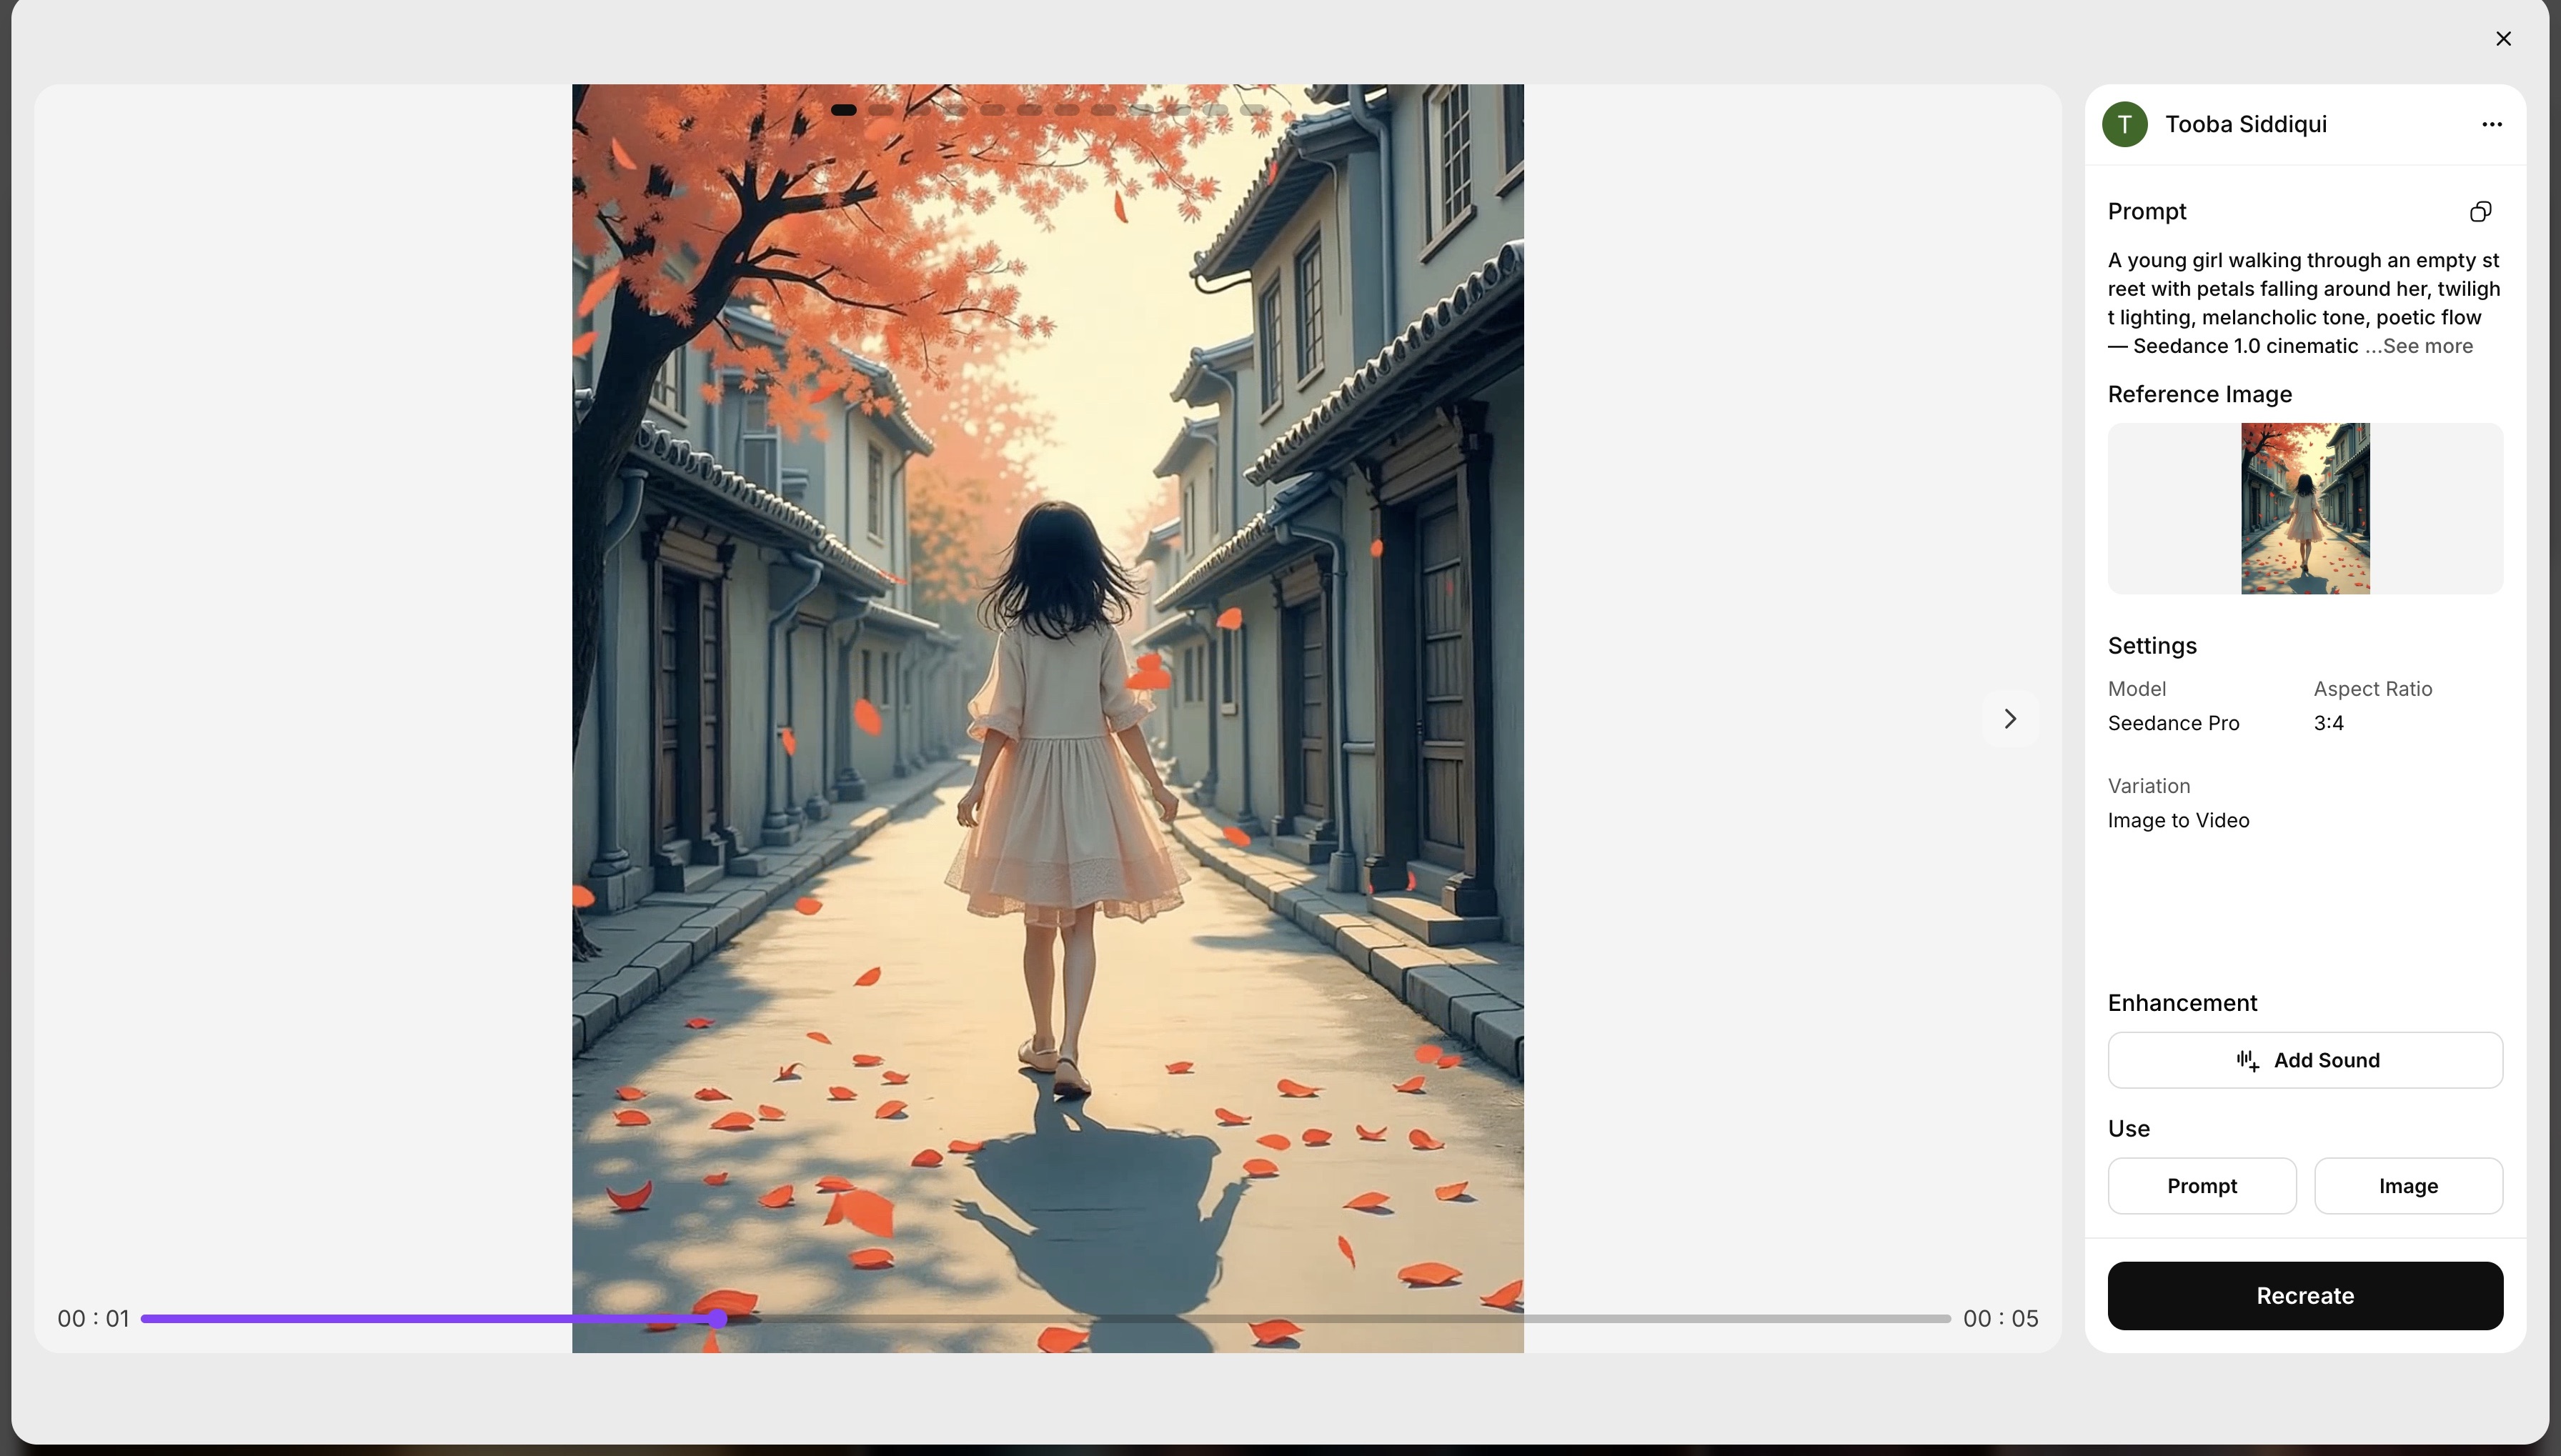Select the first story progress dash
Image resolution: width=2561 pixels, height=1456 pixels.
coord(843,110)
